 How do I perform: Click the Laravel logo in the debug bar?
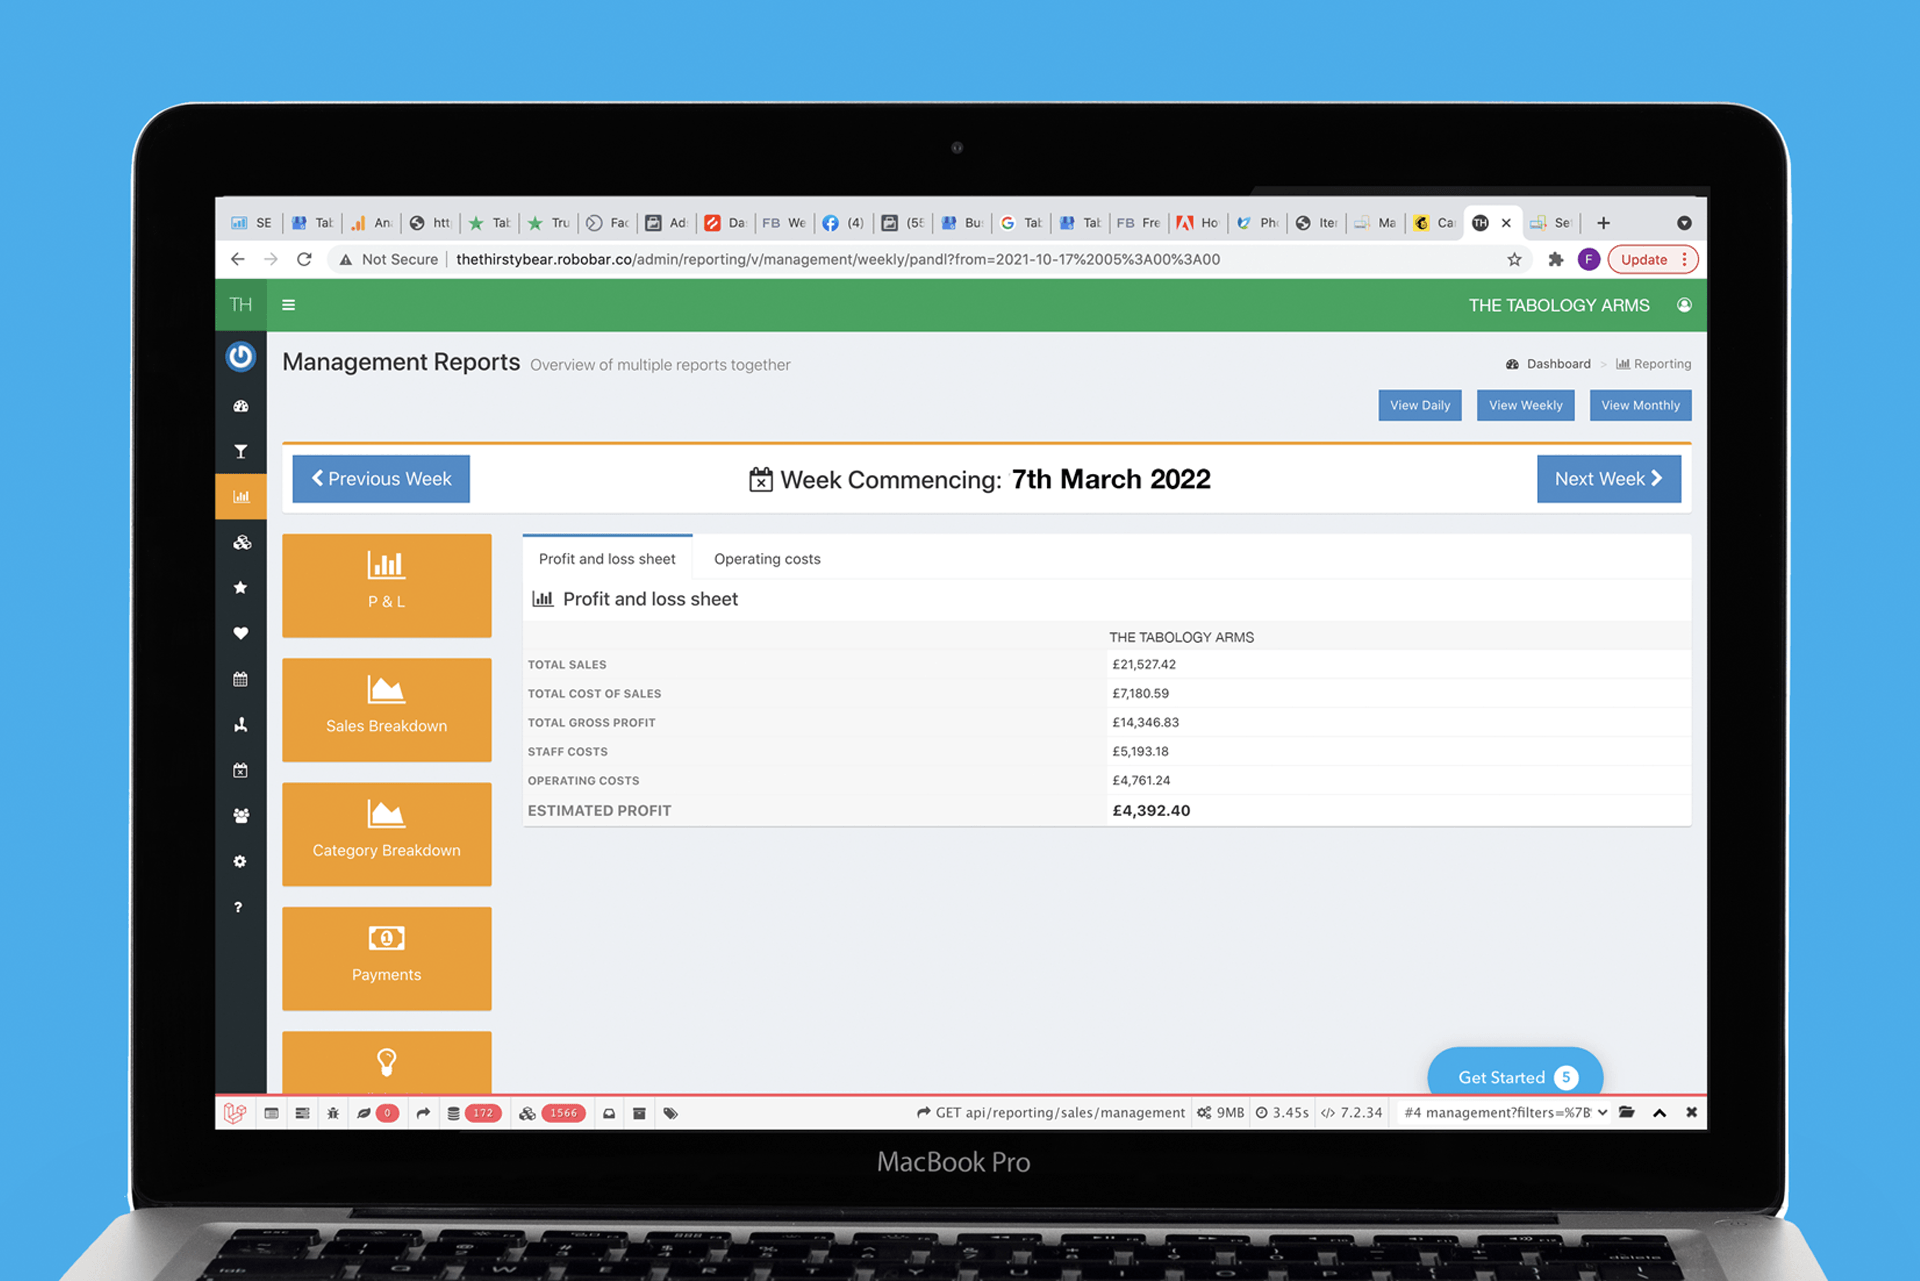(x=234, y=1113)
